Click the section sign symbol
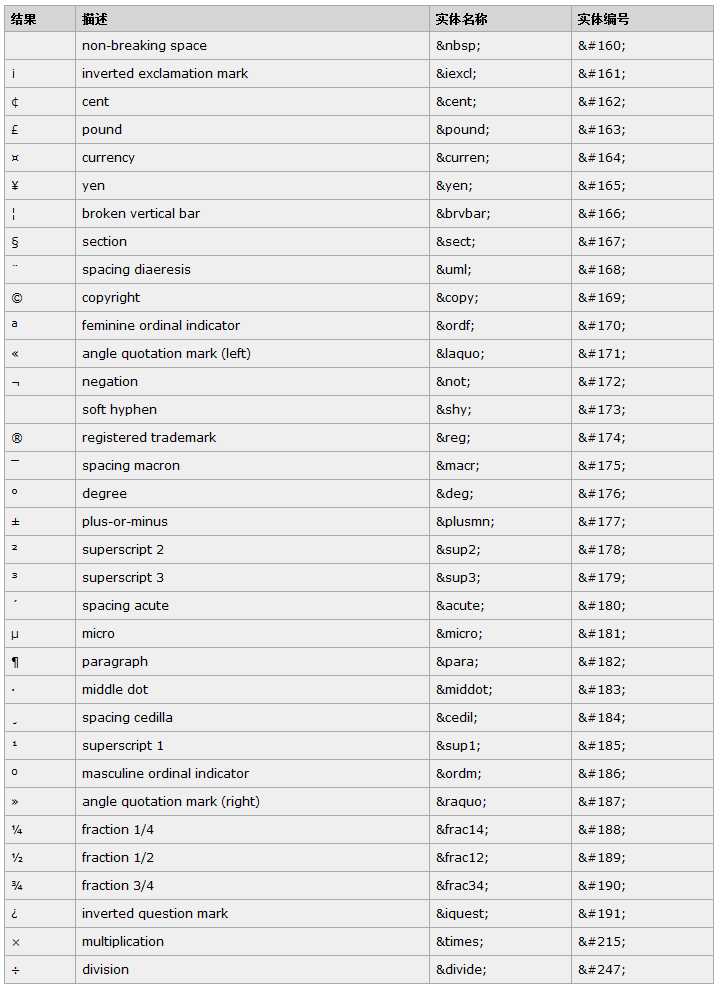Image resolution: width=720 pixels, height=997 pixels. (15, 242)
